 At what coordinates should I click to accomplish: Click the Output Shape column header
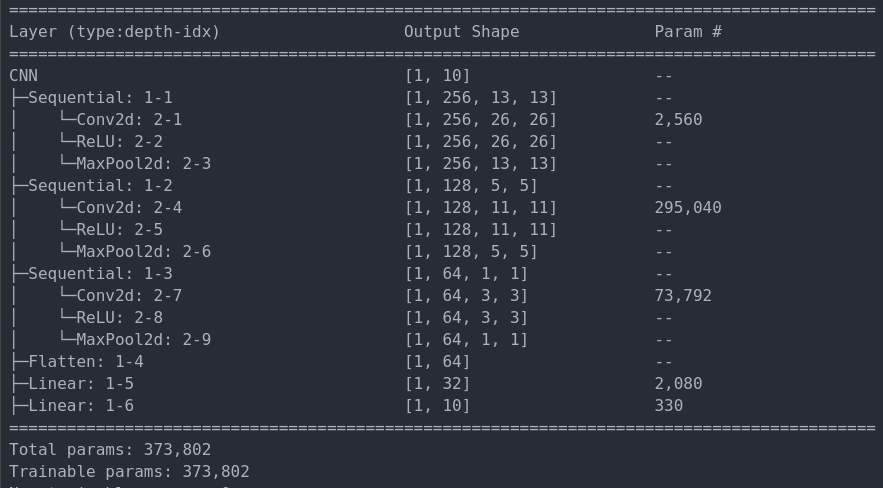pos(461,32)
